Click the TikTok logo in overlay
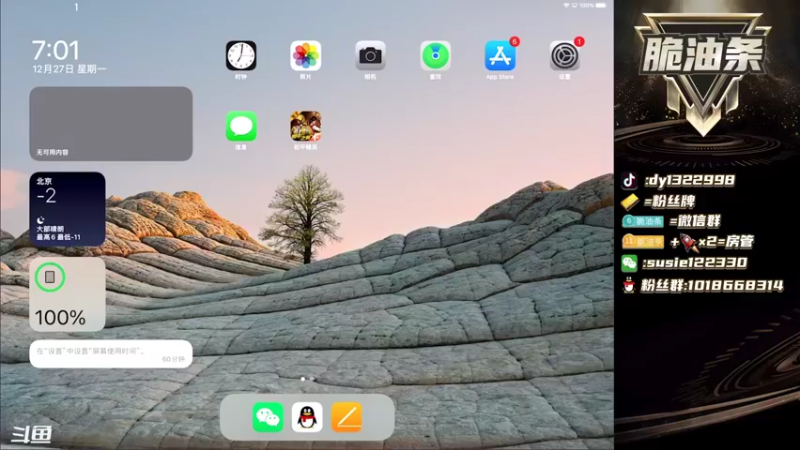The width and height of the screenshot is (800, 450). [x=630, y=180]
